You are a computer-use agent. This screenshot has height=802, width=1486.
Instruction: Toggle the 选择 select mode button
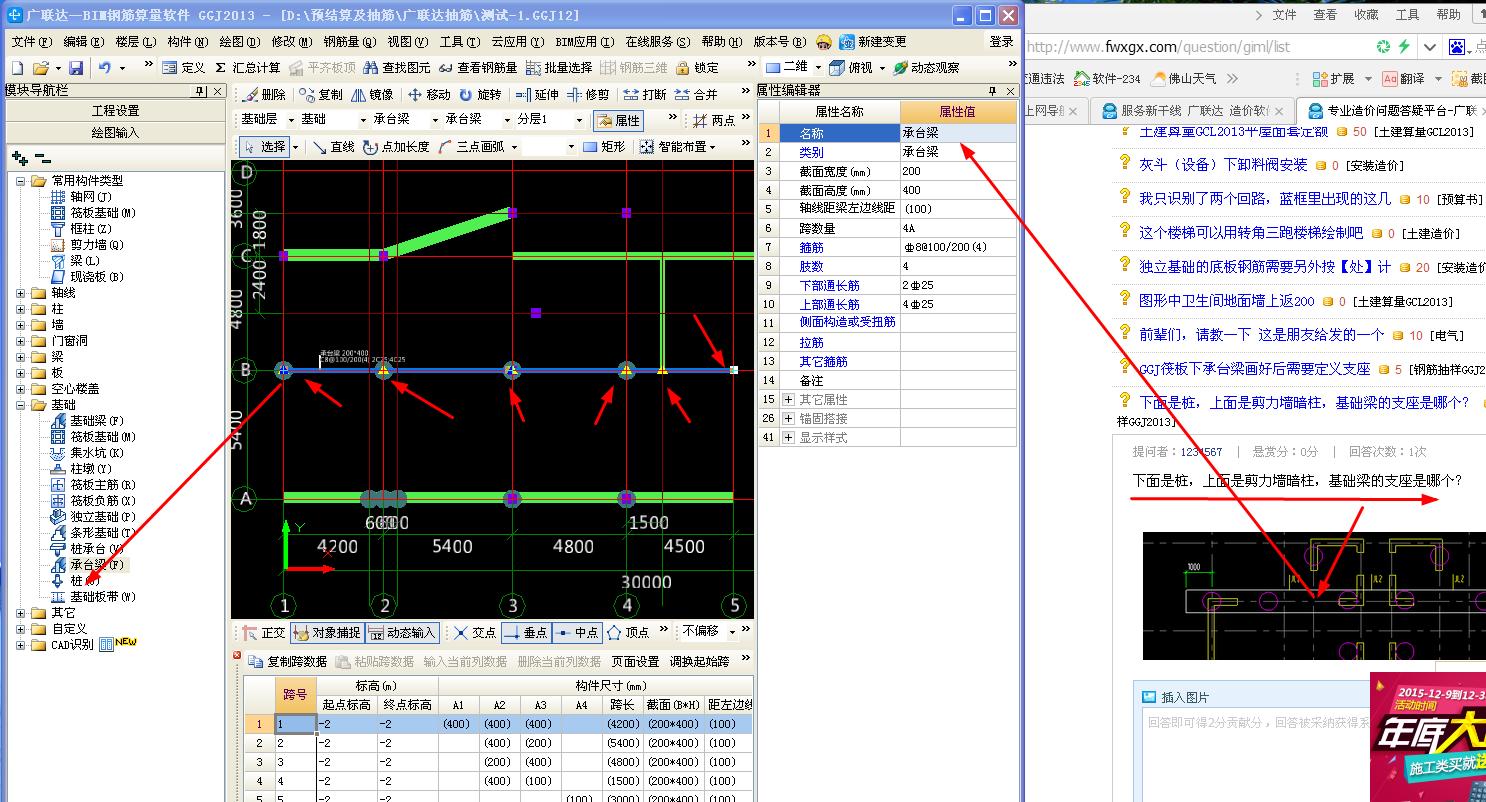click(265, 146)
